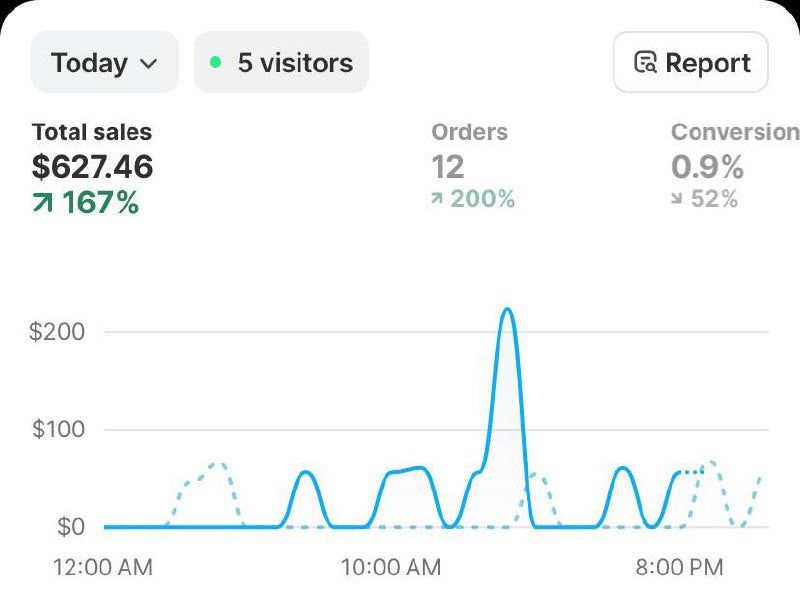Screen dimensions: 800x615
Task: Click the $627.46 total sales value
Action: [92, 167]
